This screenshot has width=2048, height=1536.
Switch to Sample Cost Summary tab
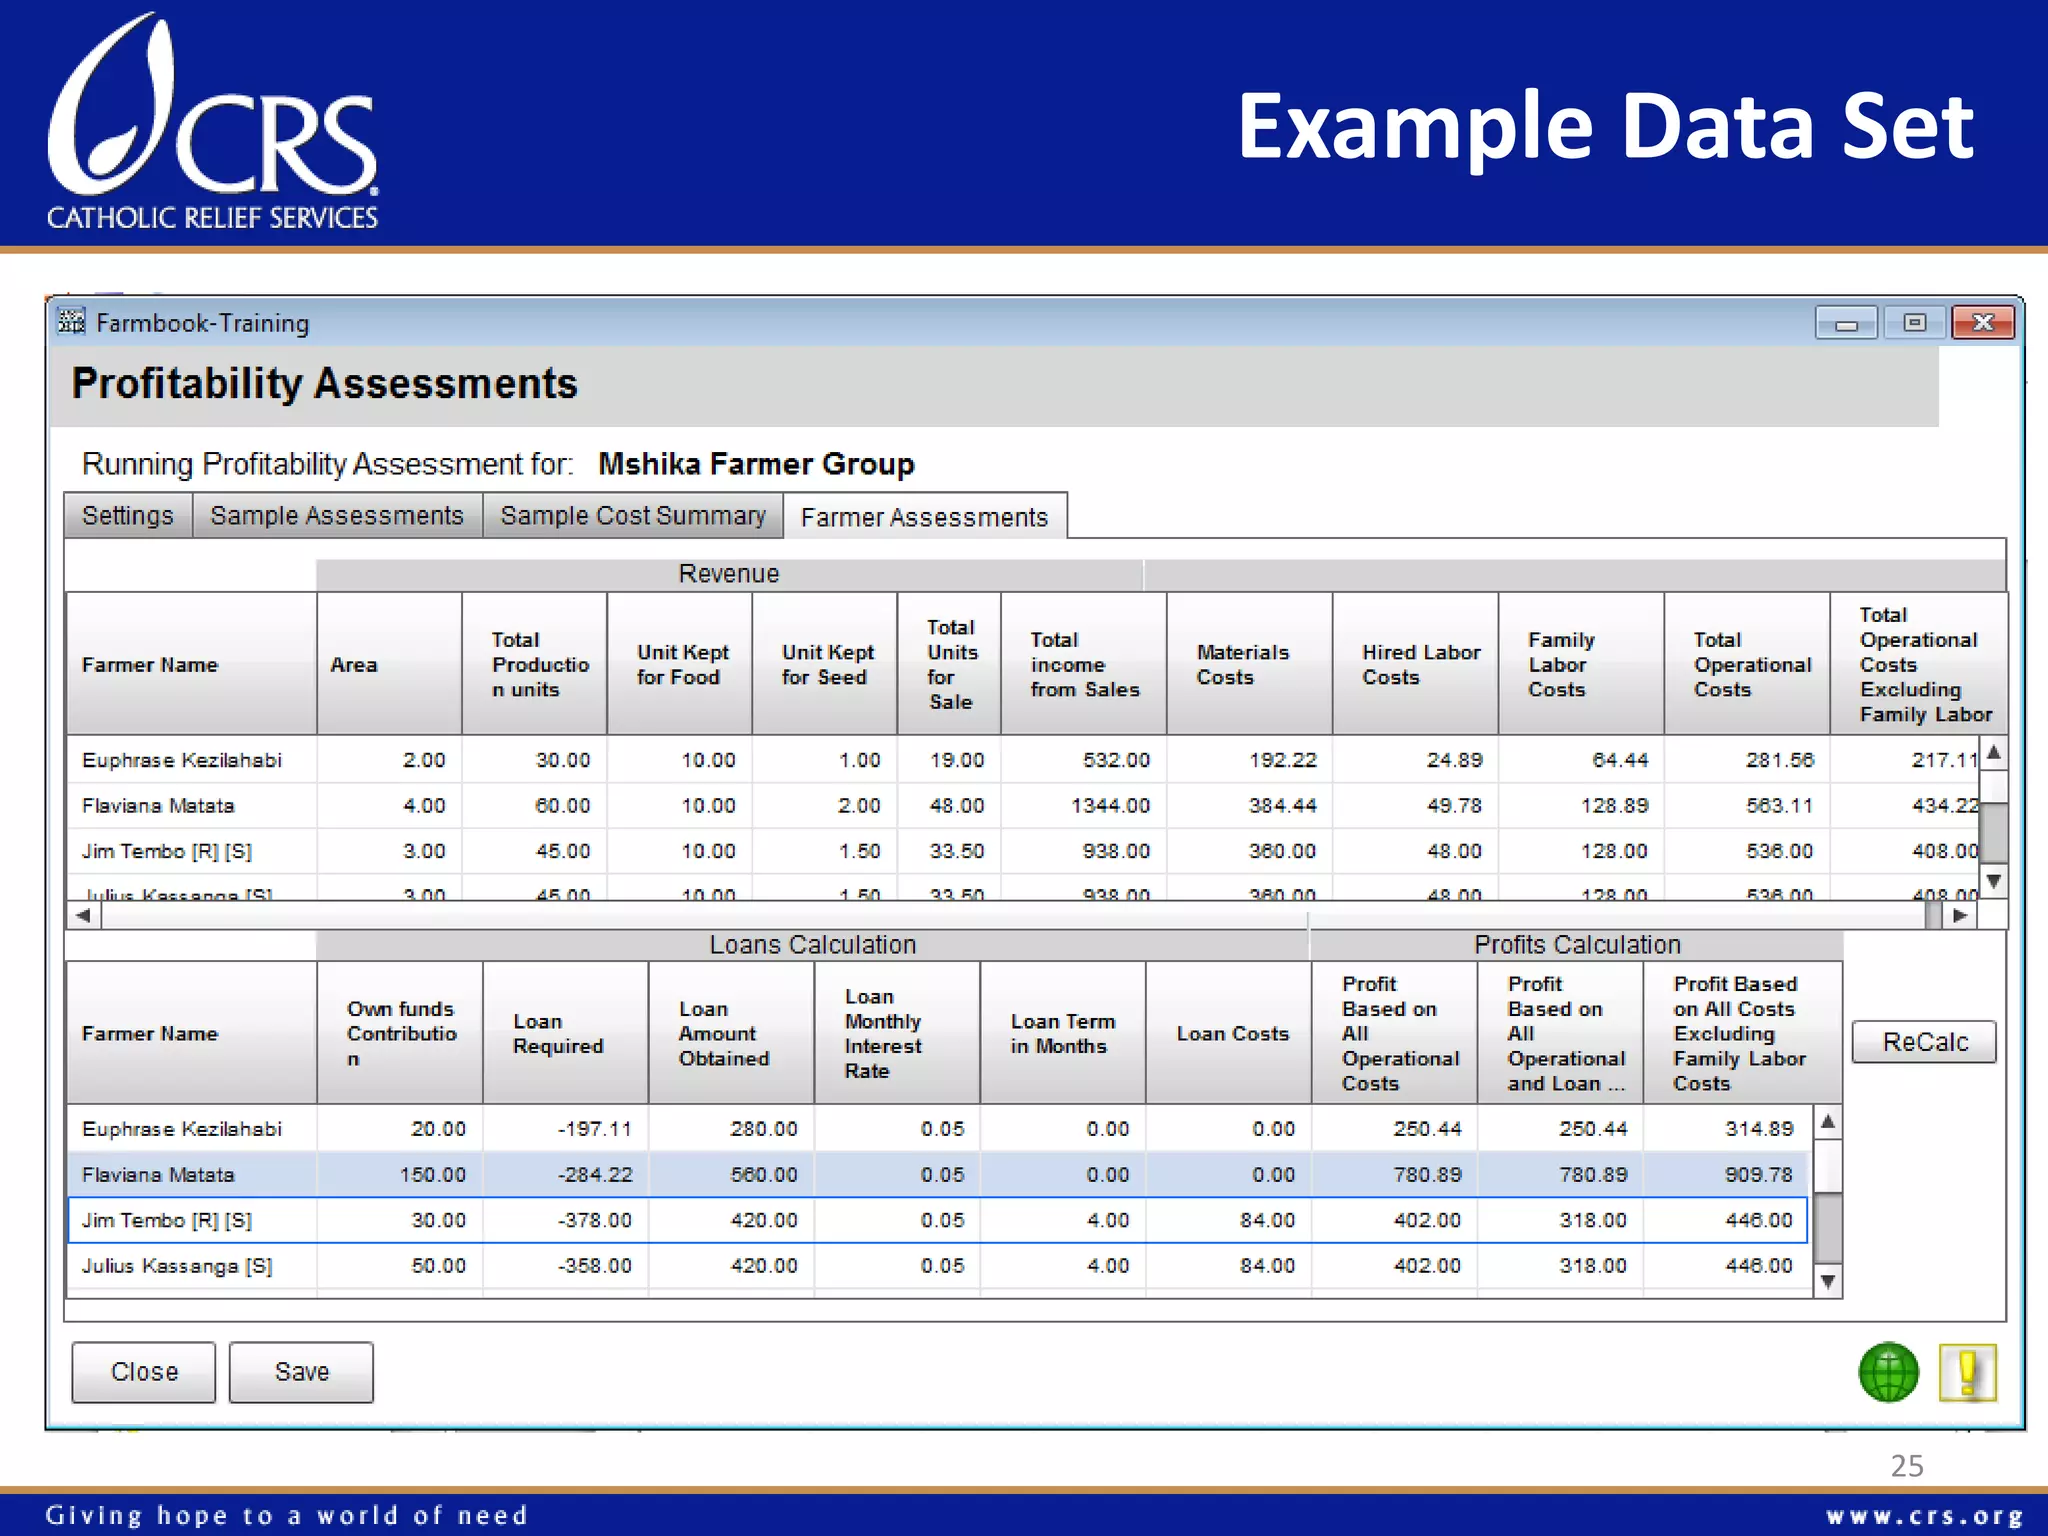[x=633, y=515]
